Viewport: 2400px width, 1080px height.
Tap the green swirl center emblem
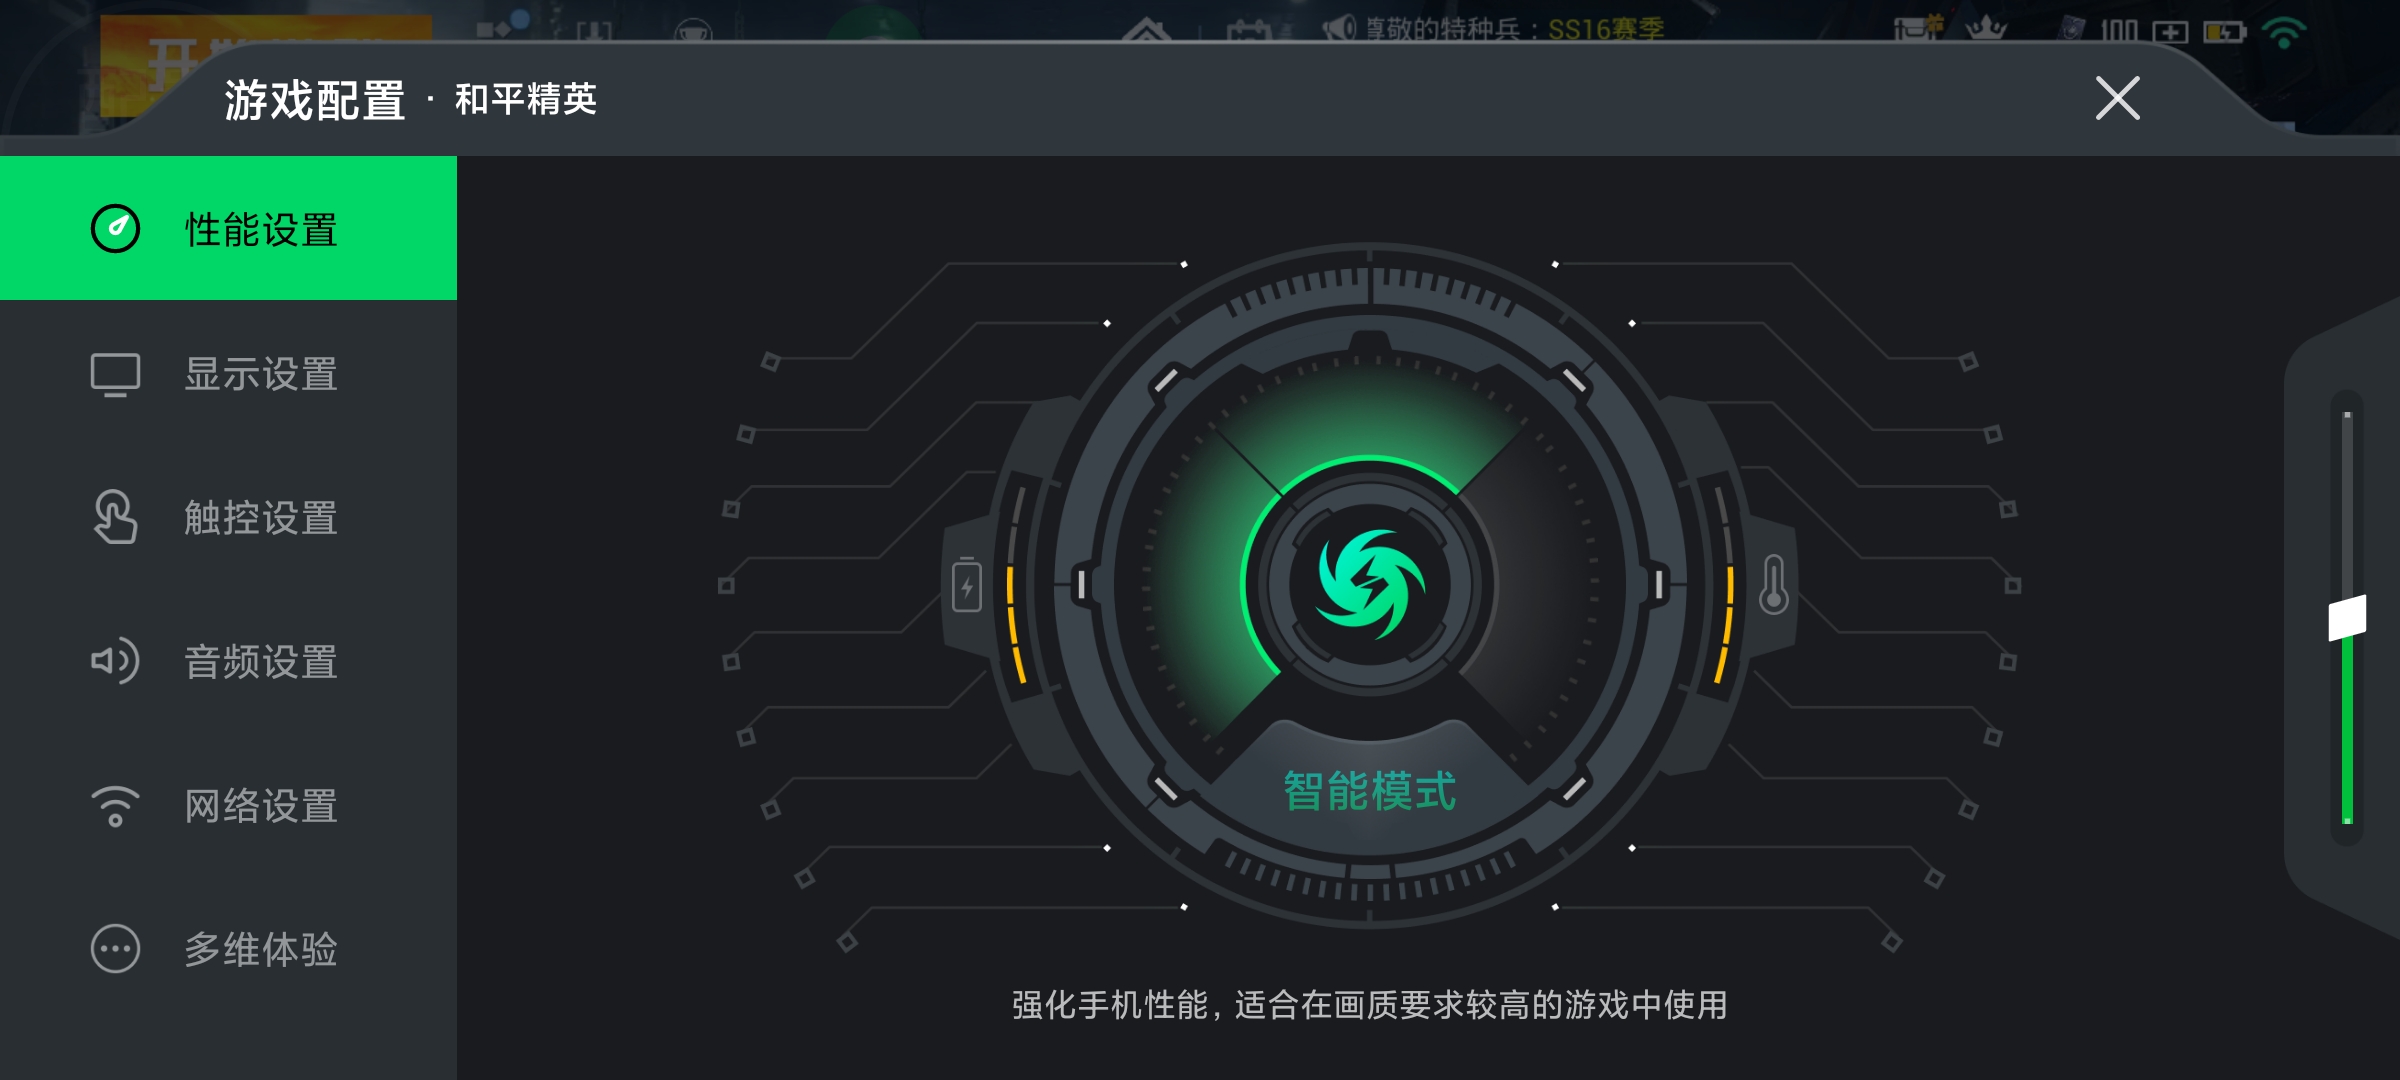pyautogui.click(x=1370, y=585)
